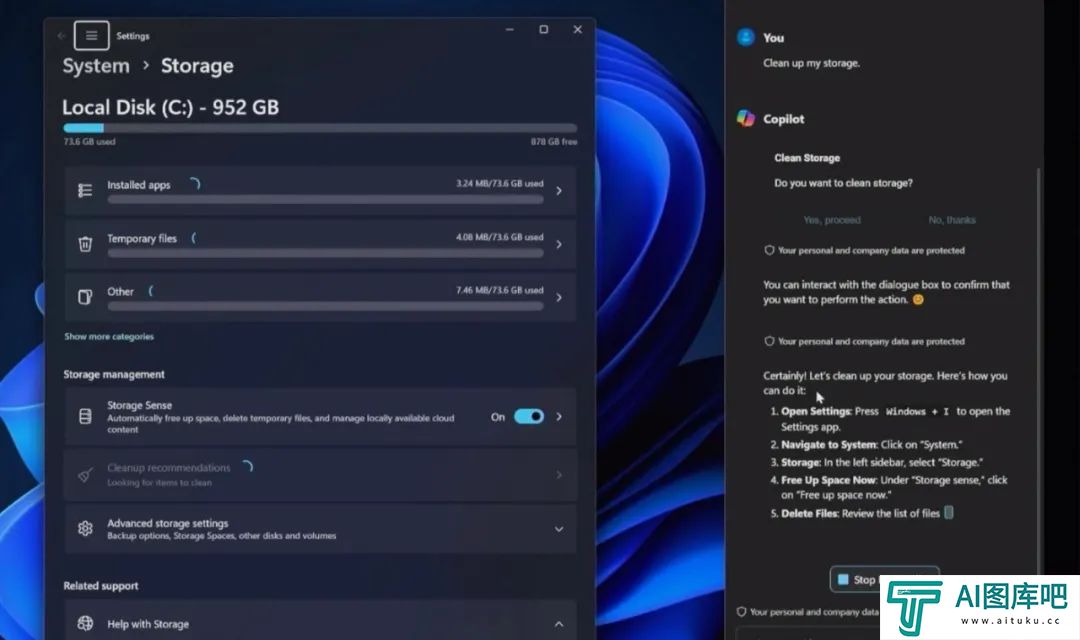Click the '878 GB free' label
Image resolution: width=1080 pixels, height=640 pixels.
[554, 141]
